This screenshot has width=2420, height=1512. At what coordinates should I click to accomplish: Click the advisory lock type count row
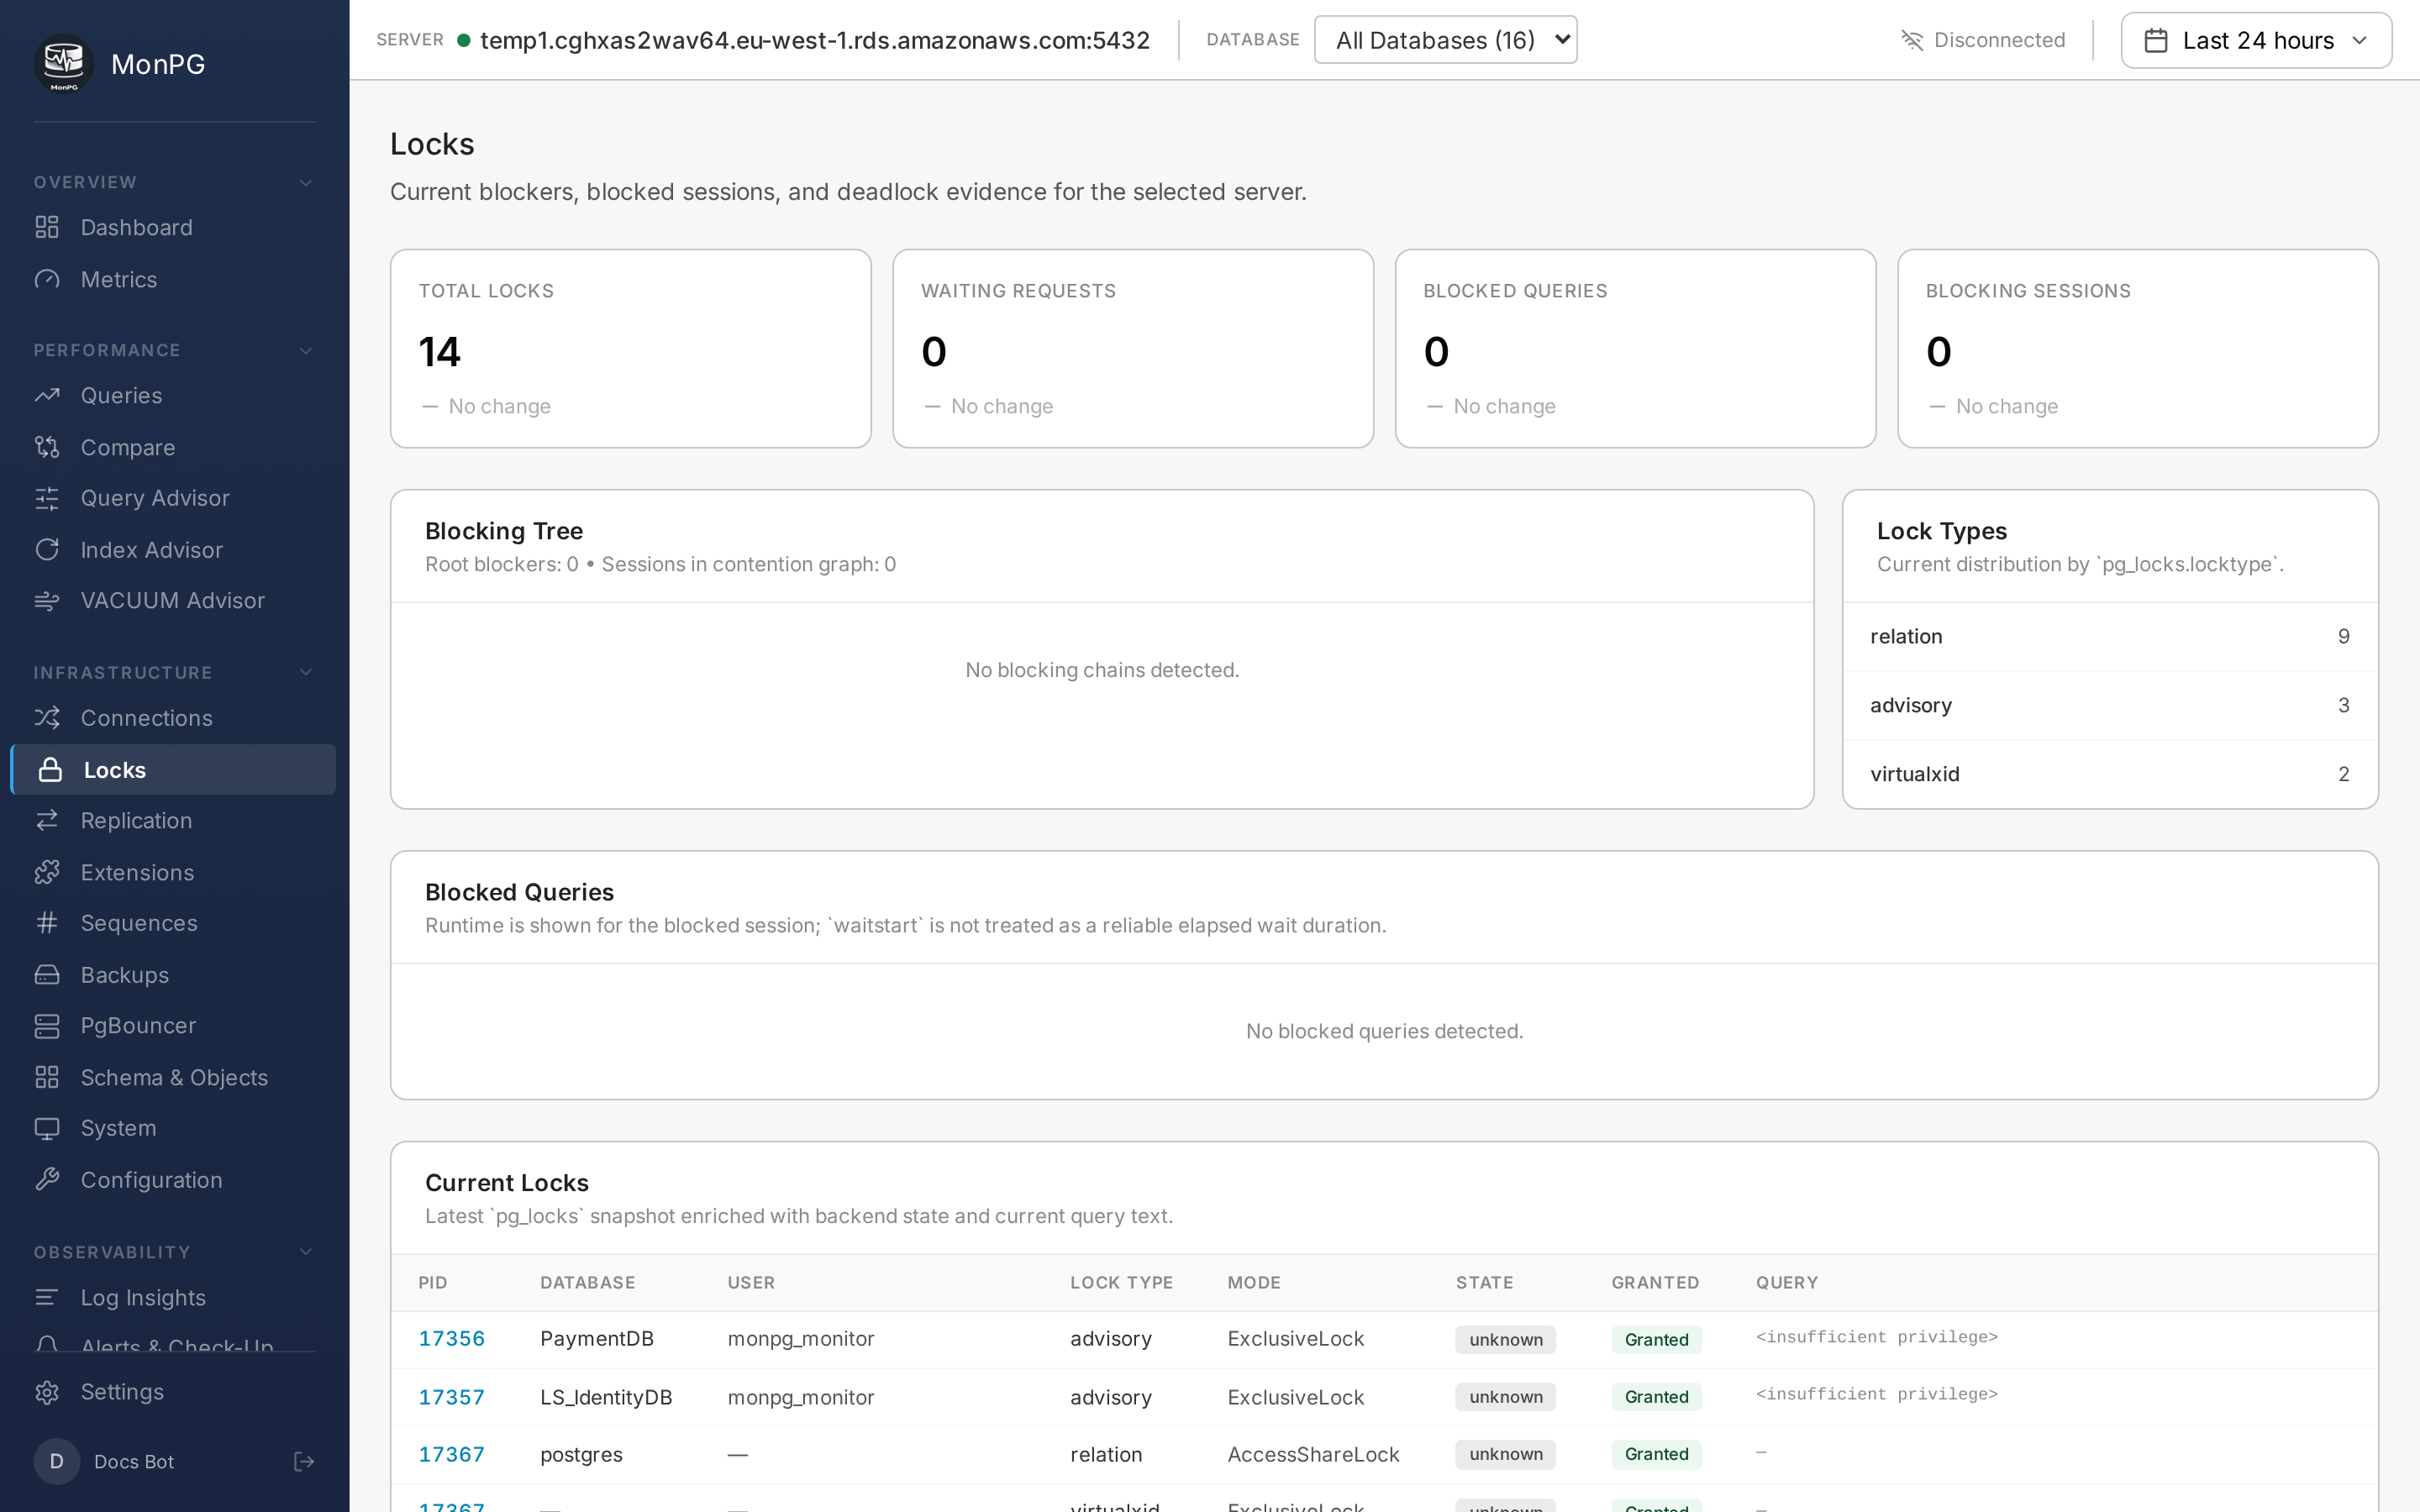[x=2110, y=705]
